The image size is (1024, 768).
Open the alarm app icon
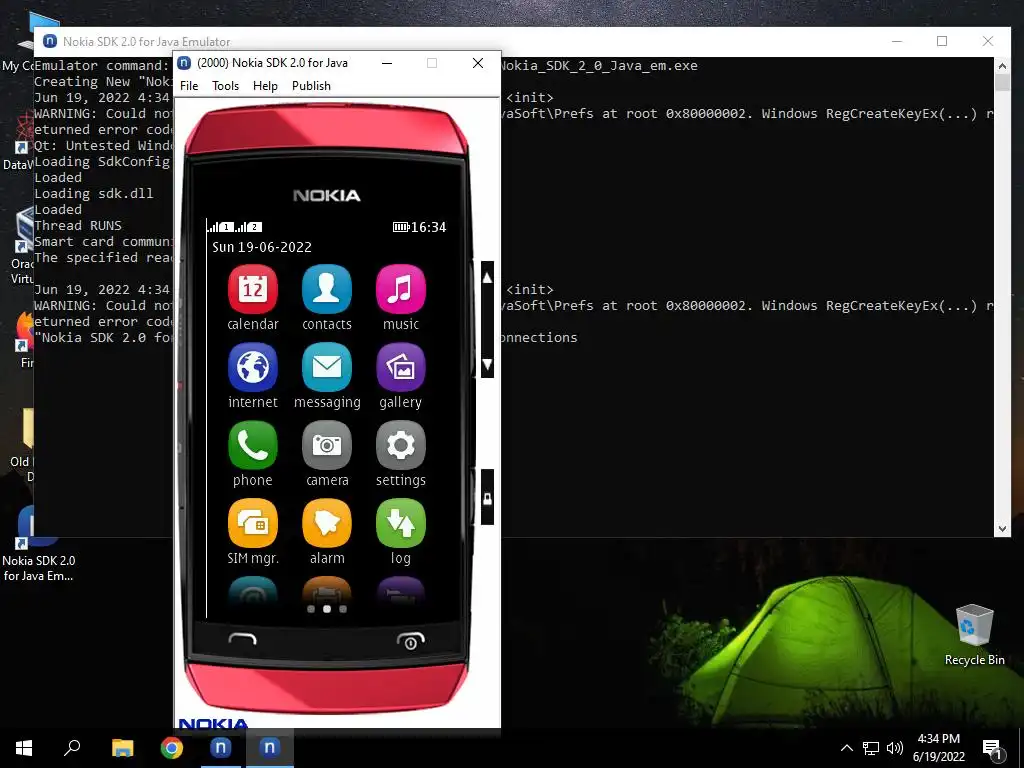point(327,523)
